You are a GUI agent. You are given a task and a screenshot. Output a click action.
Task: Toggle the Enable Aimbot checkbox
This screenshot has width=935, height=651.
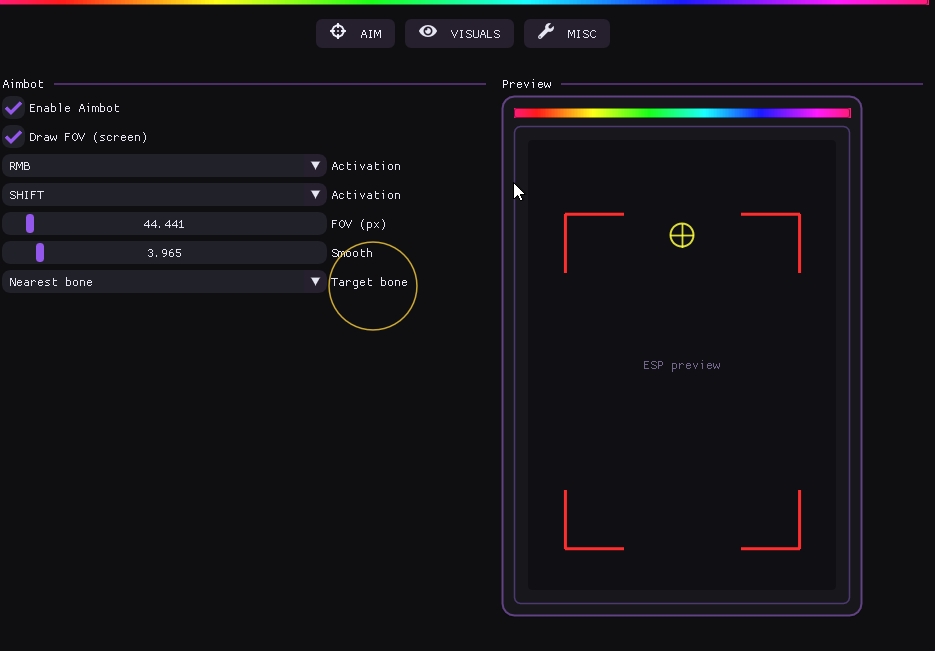pyautogui.click(x=14, y=108)
